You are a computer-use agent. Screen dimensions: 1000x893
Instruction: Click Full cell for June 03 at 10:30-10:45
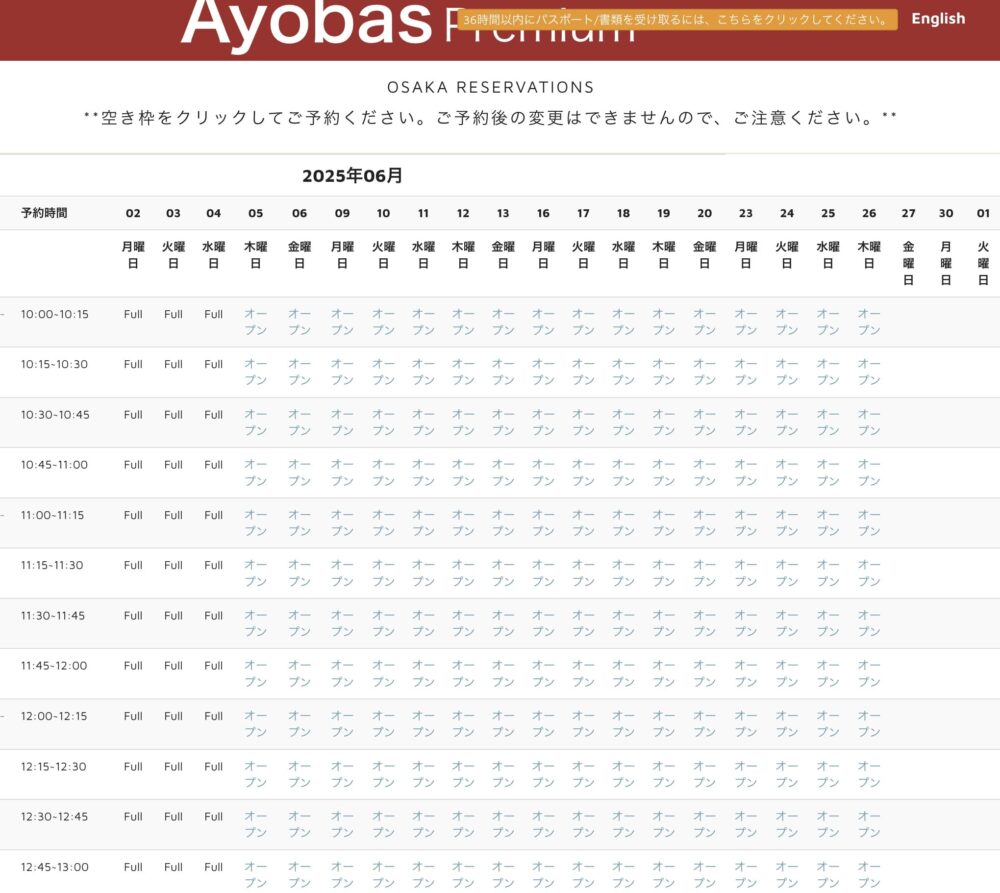173,415
